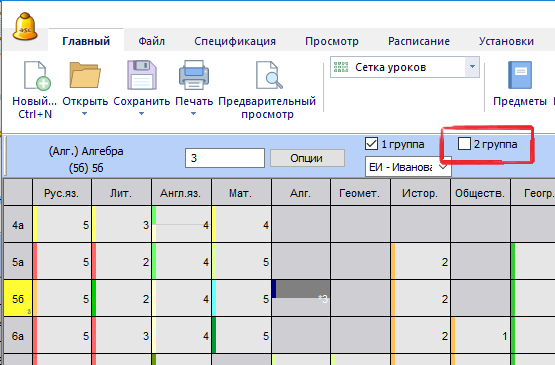Open the ЕИ - Иванова teacher dropdown

[408, 167]
